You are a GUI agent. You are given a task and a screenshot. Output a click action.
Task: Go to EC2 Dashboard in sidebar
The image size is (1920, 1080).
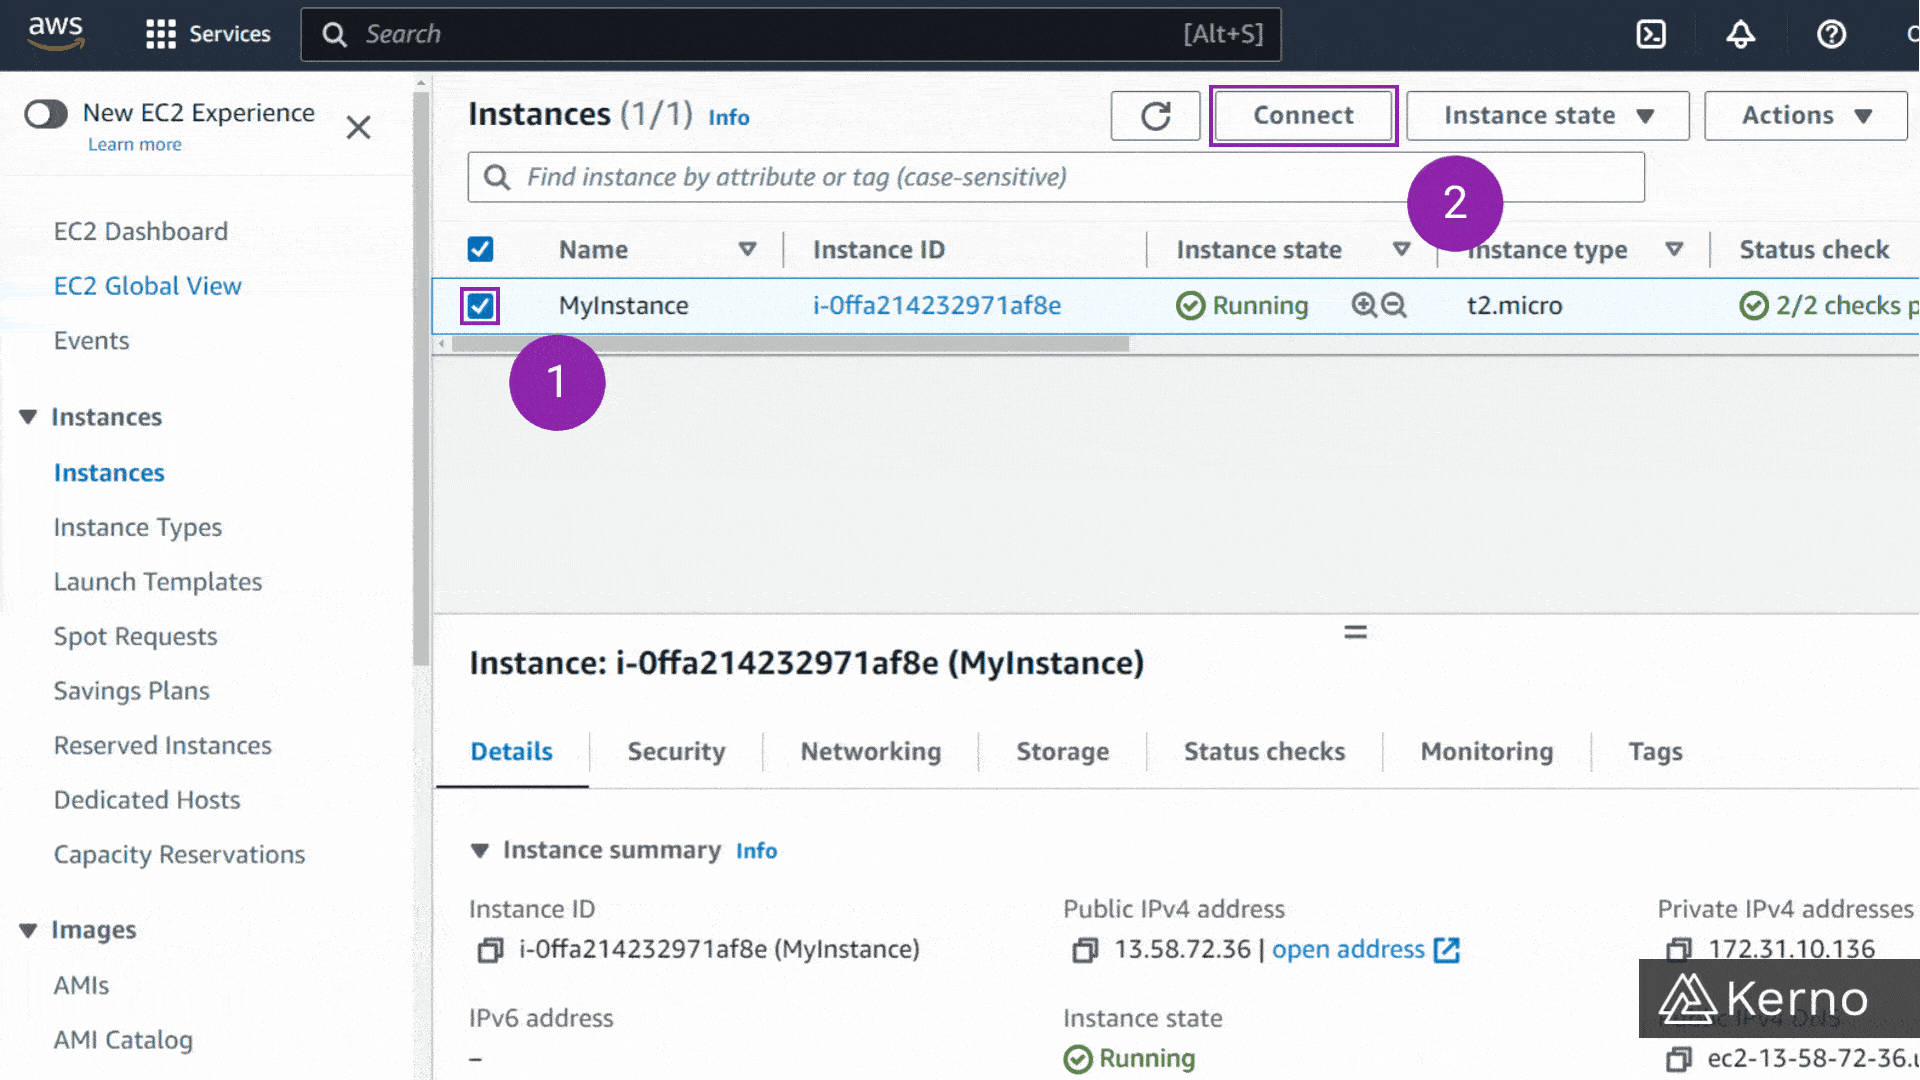(x=141, y=232)
